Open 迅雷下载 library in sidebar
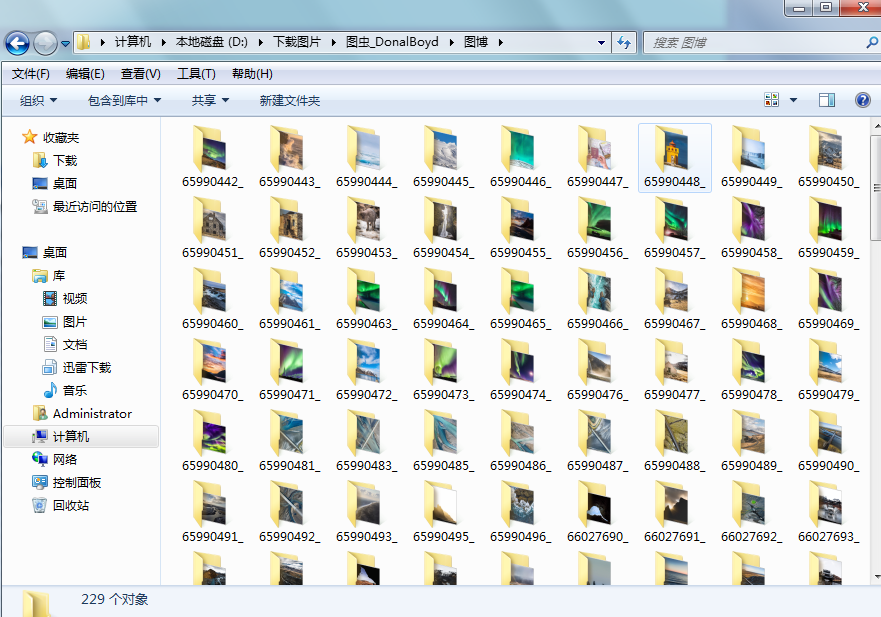 [x=86, y=368]
